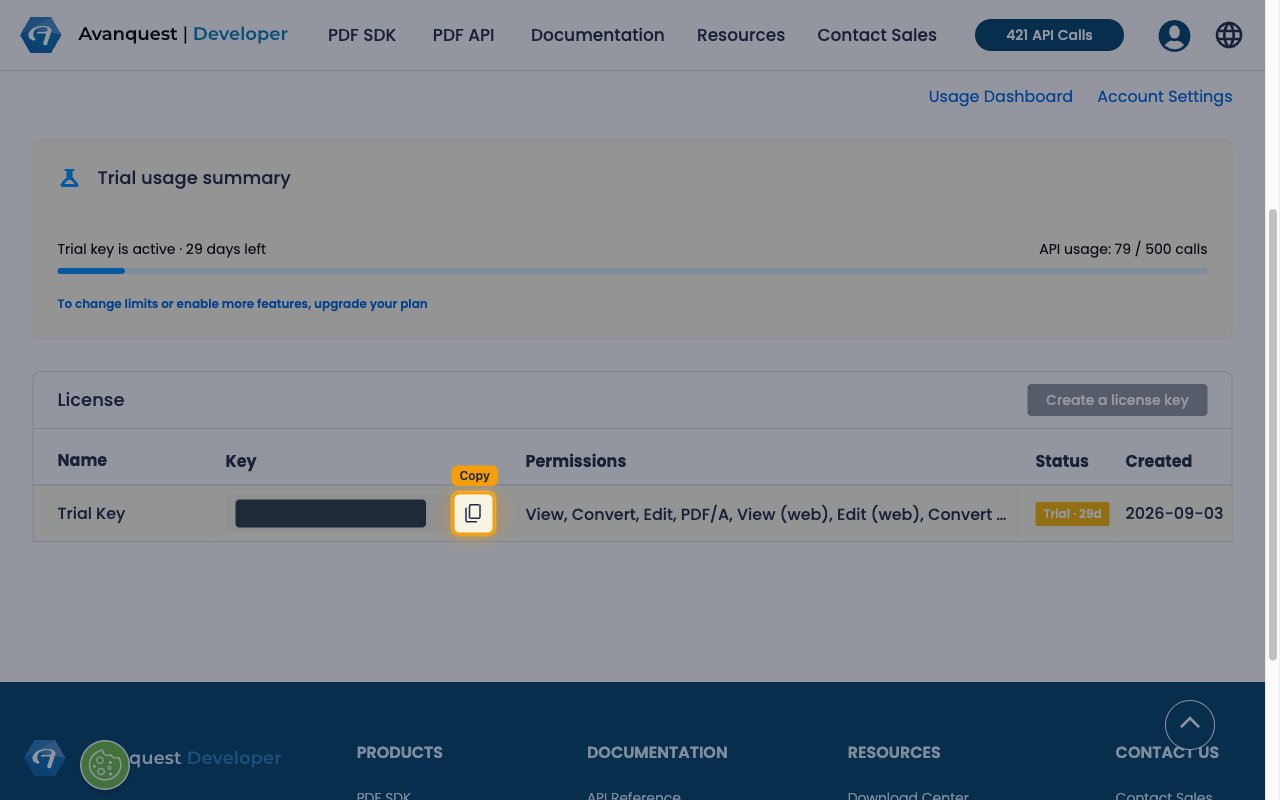Open the Usage Dashboard link
This screenshot has height=800, width=1280.
click(1000, 96)
